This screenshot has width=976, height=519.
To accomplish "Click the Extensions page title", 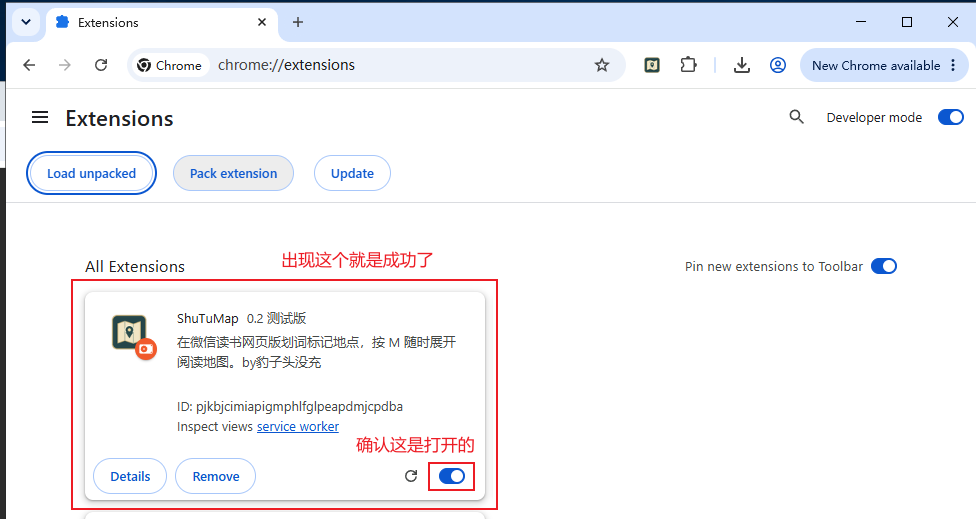I will pos(120,118).
